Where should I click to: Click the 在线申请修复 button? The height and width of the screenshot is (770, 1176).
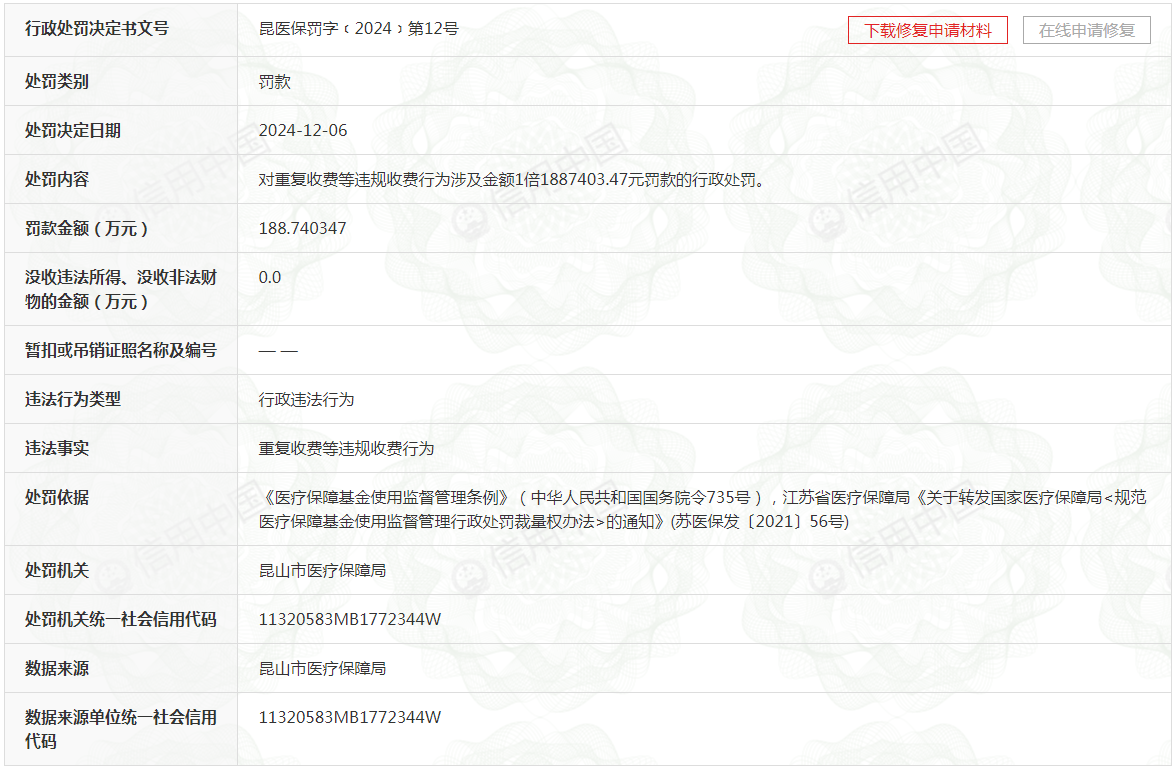[x=1086, y=31]
